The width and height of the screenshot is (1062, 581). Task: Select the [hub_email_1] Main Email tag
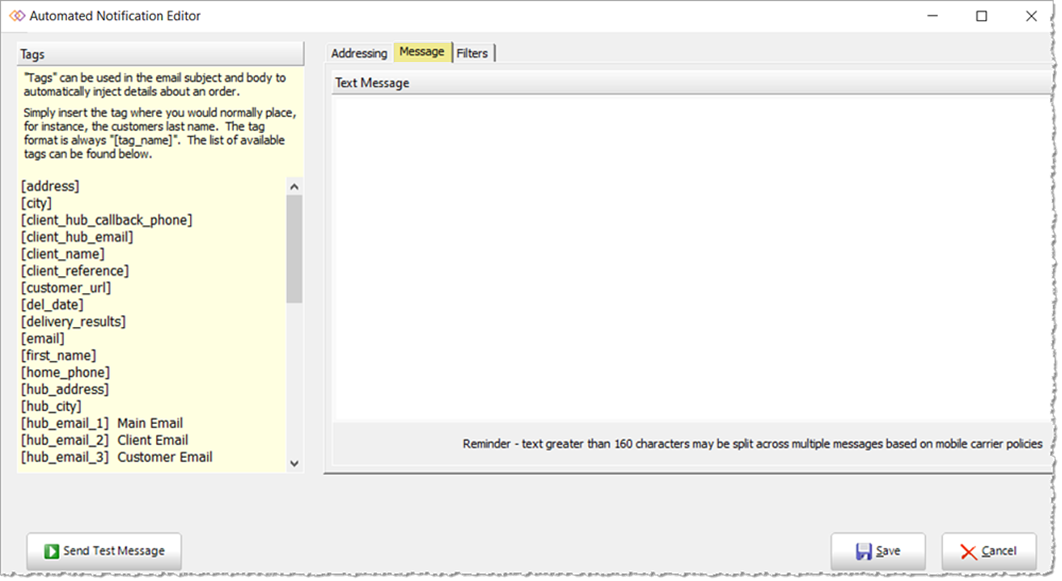click(102, 423)
